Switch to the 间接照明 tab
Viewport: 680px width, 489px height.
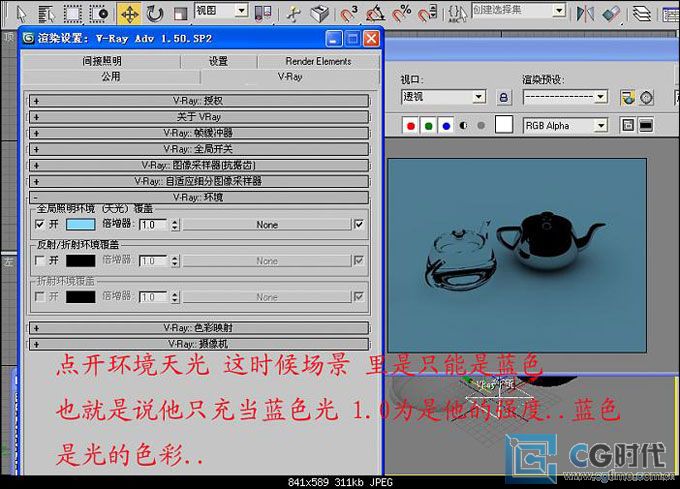(x=101, y=62)
